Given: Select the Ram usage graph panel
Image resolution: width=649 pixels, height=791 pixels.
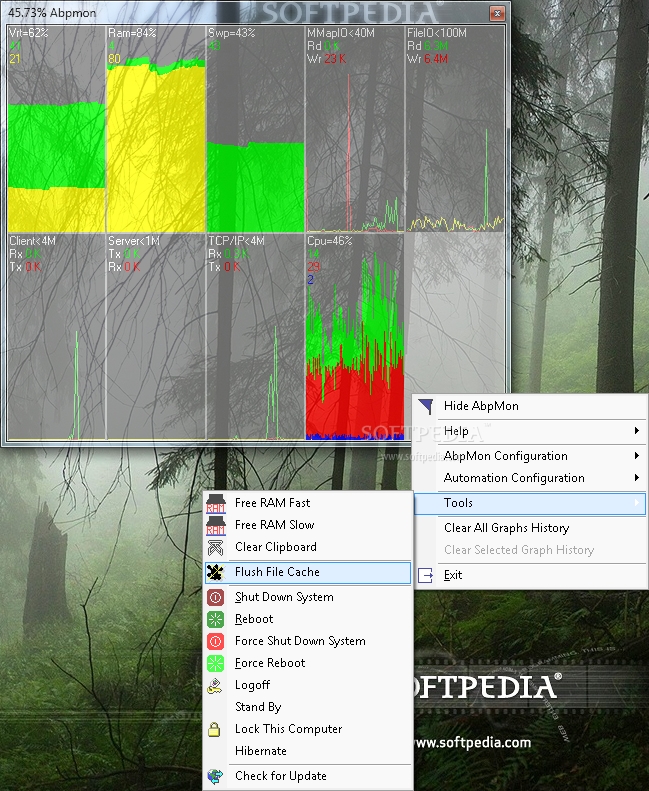Looking at the screenshot, I should (156, 129).
